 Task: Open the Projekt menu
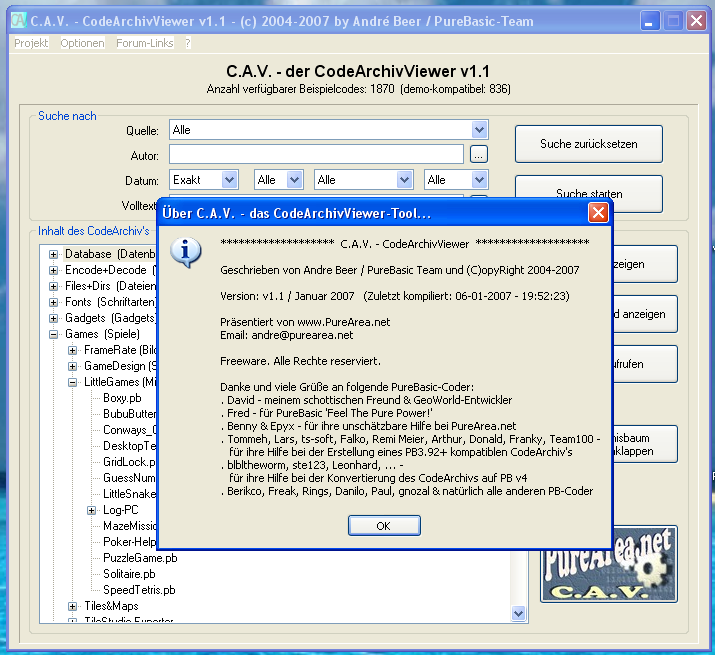(31, 43)
